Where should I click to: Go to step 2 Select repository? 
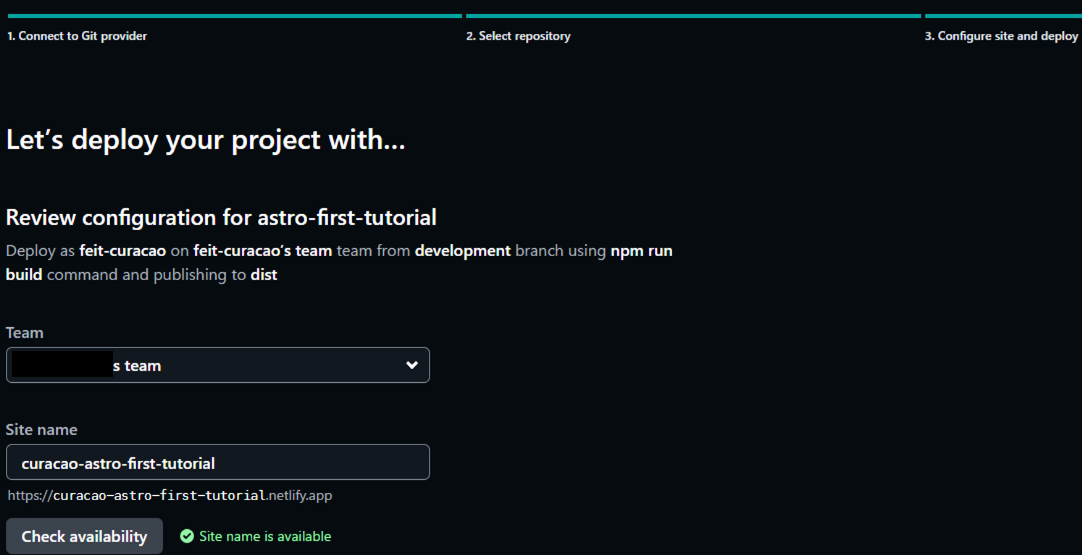(x=518, y=36)
